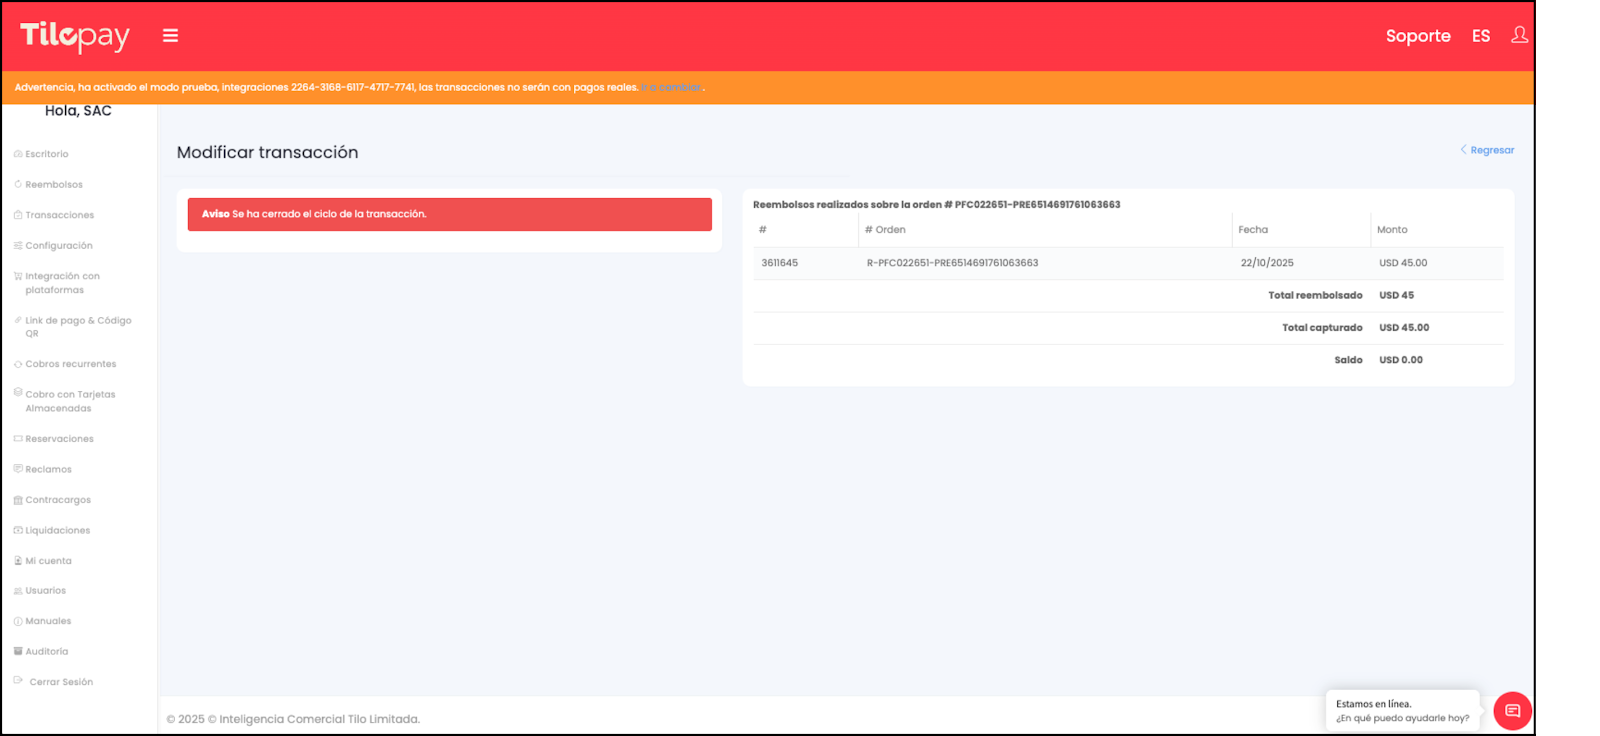Image resolution: width=1600 pixels, height=736 pixels.
Task: Open the live chat bubble icon
Action: (1512, 711)
